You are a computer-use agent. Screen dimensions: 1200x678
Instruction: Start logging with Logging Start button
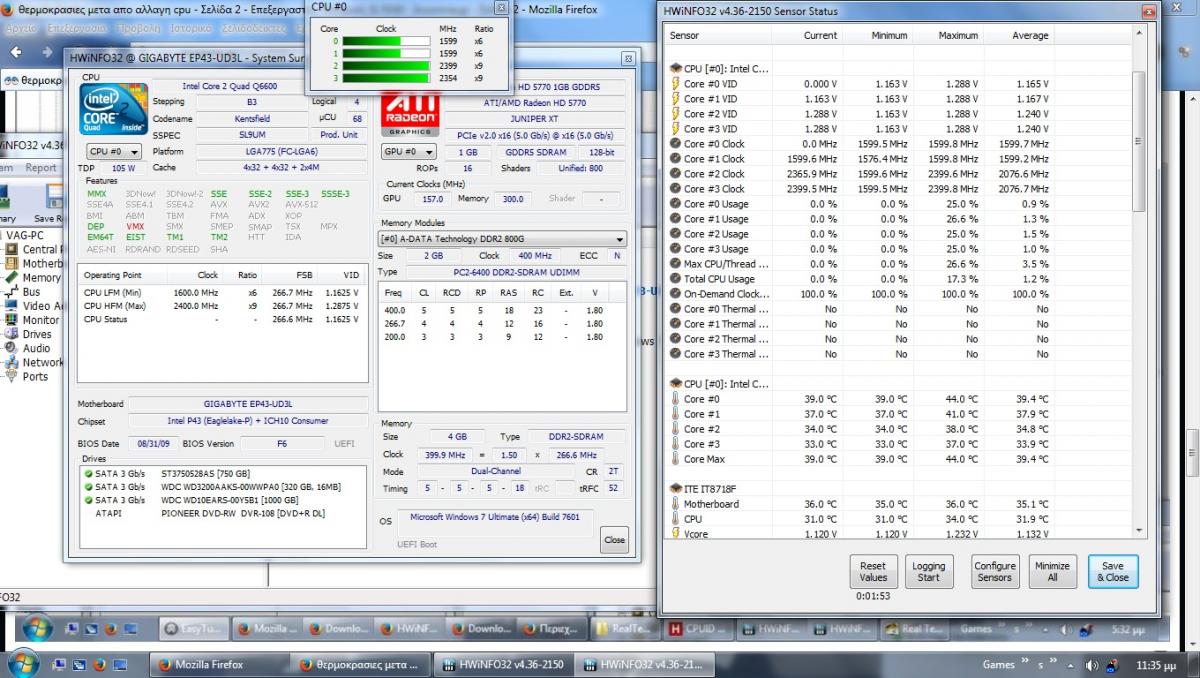[928, 571]
